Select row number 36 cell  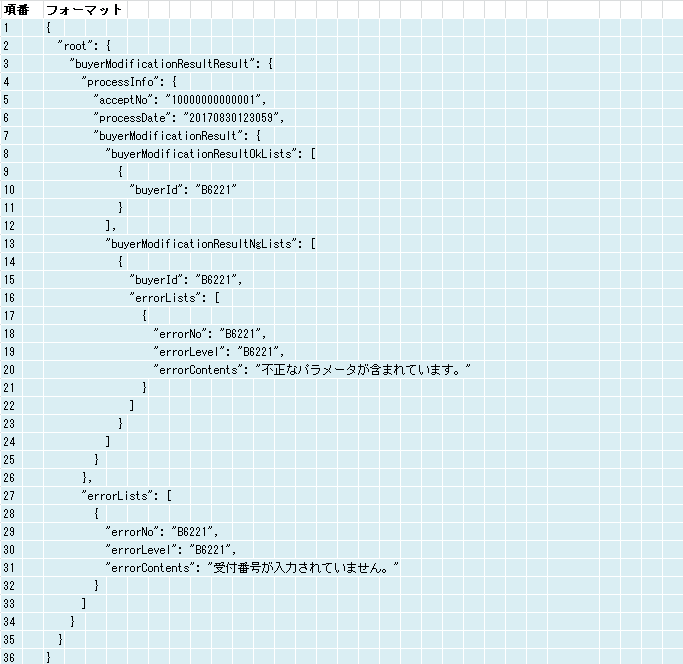click(x=9, y=657)
